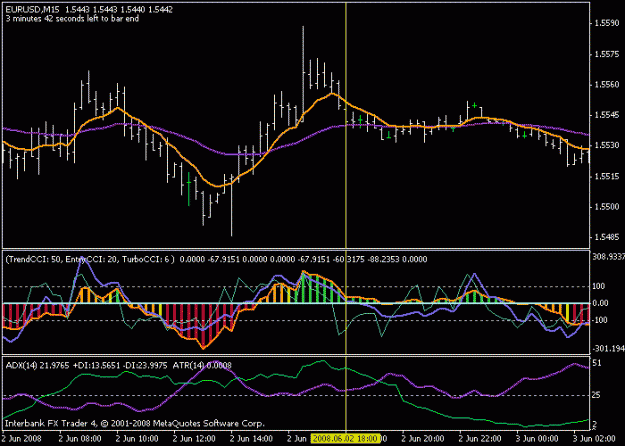This screenshot has height=446, width=625.
Task: Click the 1.5545 price axis label
Action: 607,115
